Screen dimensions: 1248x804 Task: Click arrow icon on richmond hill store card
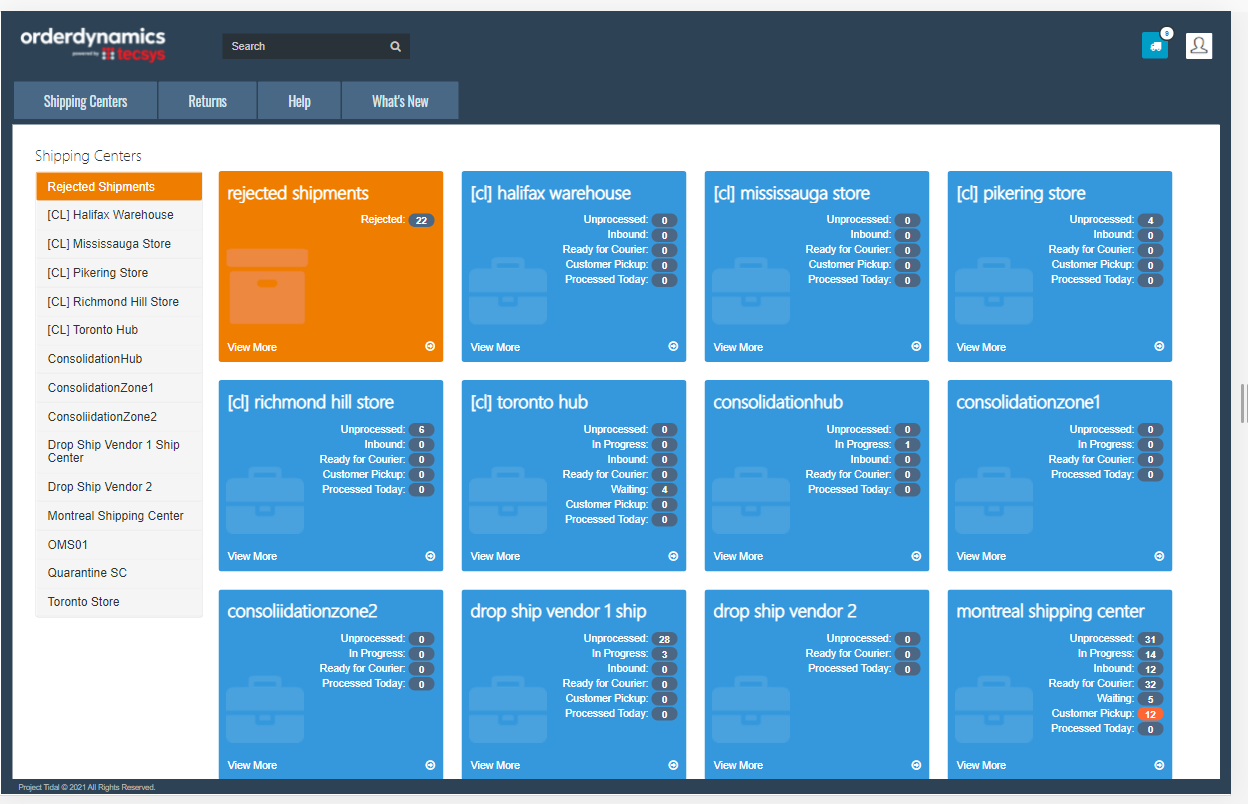click(x=430, y=555)
